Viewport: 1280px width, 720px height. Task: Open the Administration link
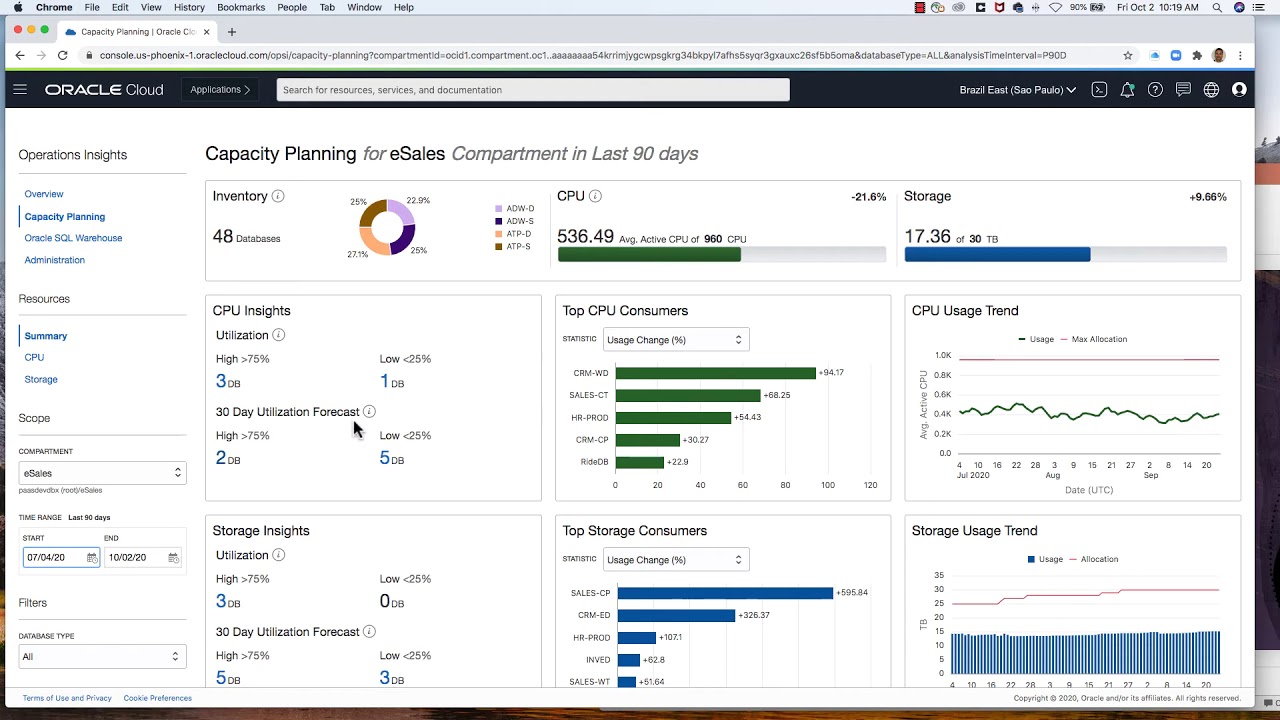click(x=55, y=260)
